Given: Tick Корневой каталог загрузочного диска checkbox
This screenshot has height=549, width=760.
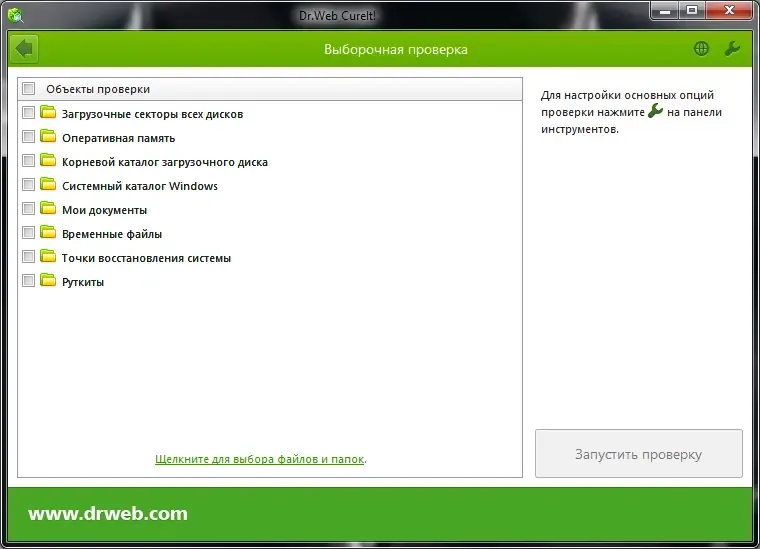Looking at the screenshot, I should coord(29,160).
